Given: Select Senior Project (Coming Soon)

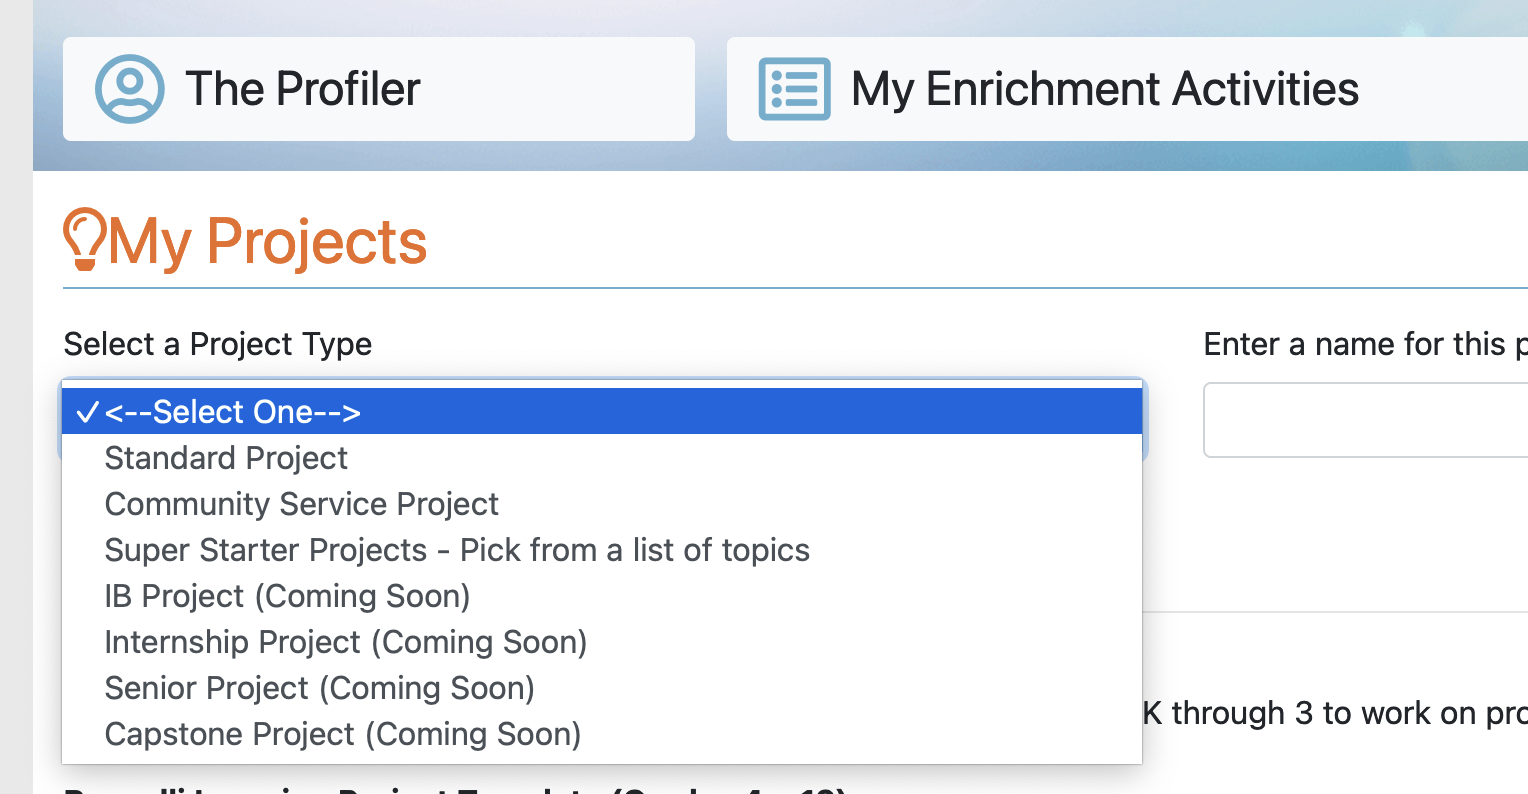Looking at the screenshot, I should click(x=319, y=688).
